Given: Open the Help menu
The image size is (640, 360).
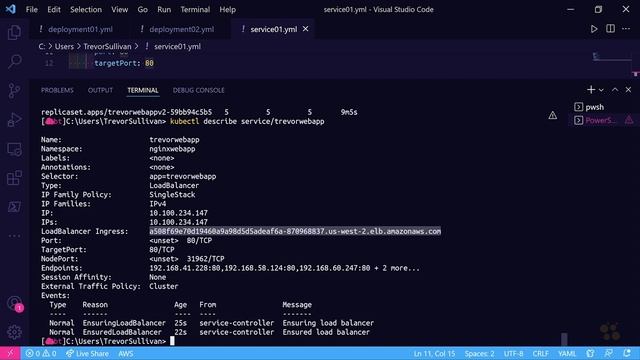Looking at the screenshot, I should (227, 9).
